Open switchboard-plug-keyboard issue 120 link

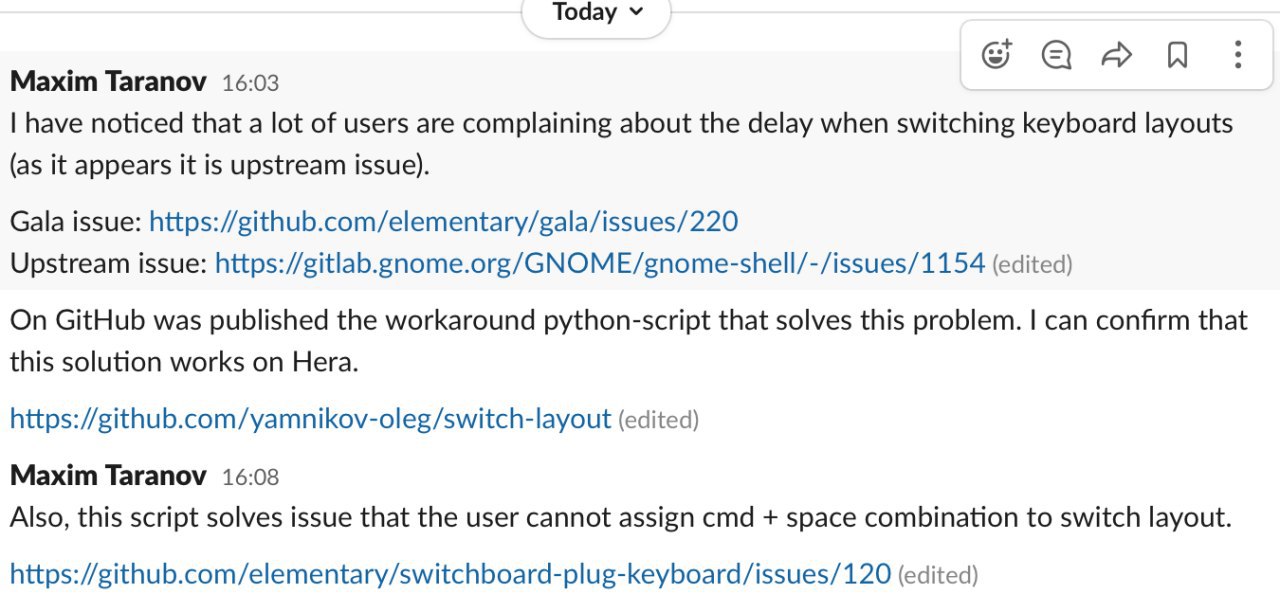click(x=450, y=574)
